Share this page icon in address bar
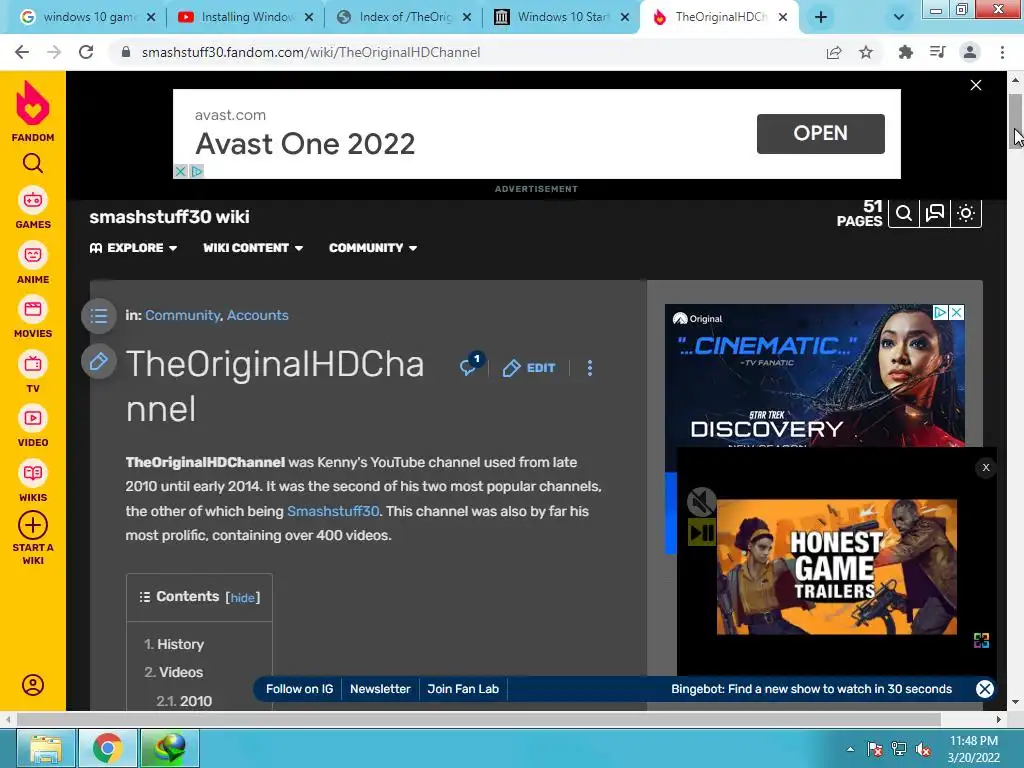The width and height of the screenshot is (1024, 768). [x=834, y=52]
